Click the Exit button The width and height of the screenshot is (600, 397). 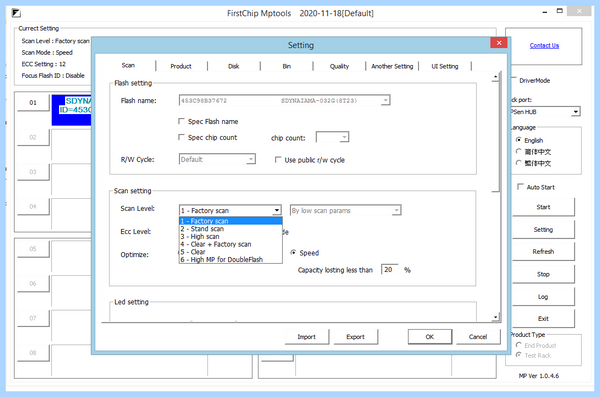[543, 319]
